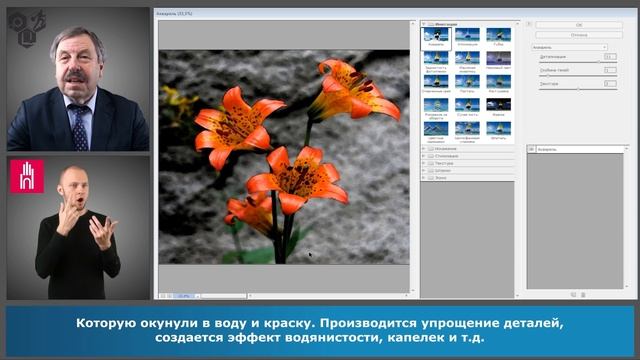This screenshot has width=640, height=360.
Task: Expand the Искажение filter group
Action: [x=424, y=149]
